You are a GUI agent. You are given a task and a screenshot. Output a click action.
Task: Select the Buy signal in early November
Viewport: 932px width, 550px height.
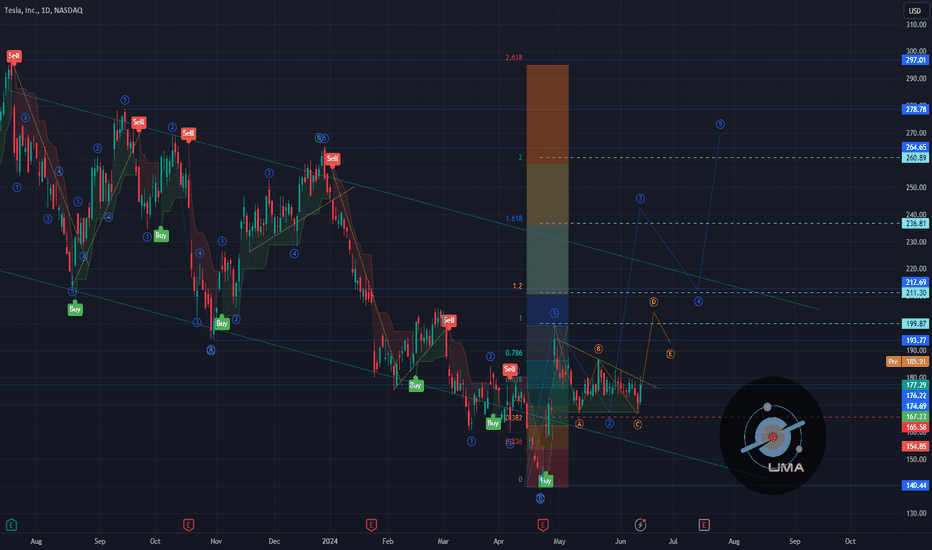coord(222,323)
